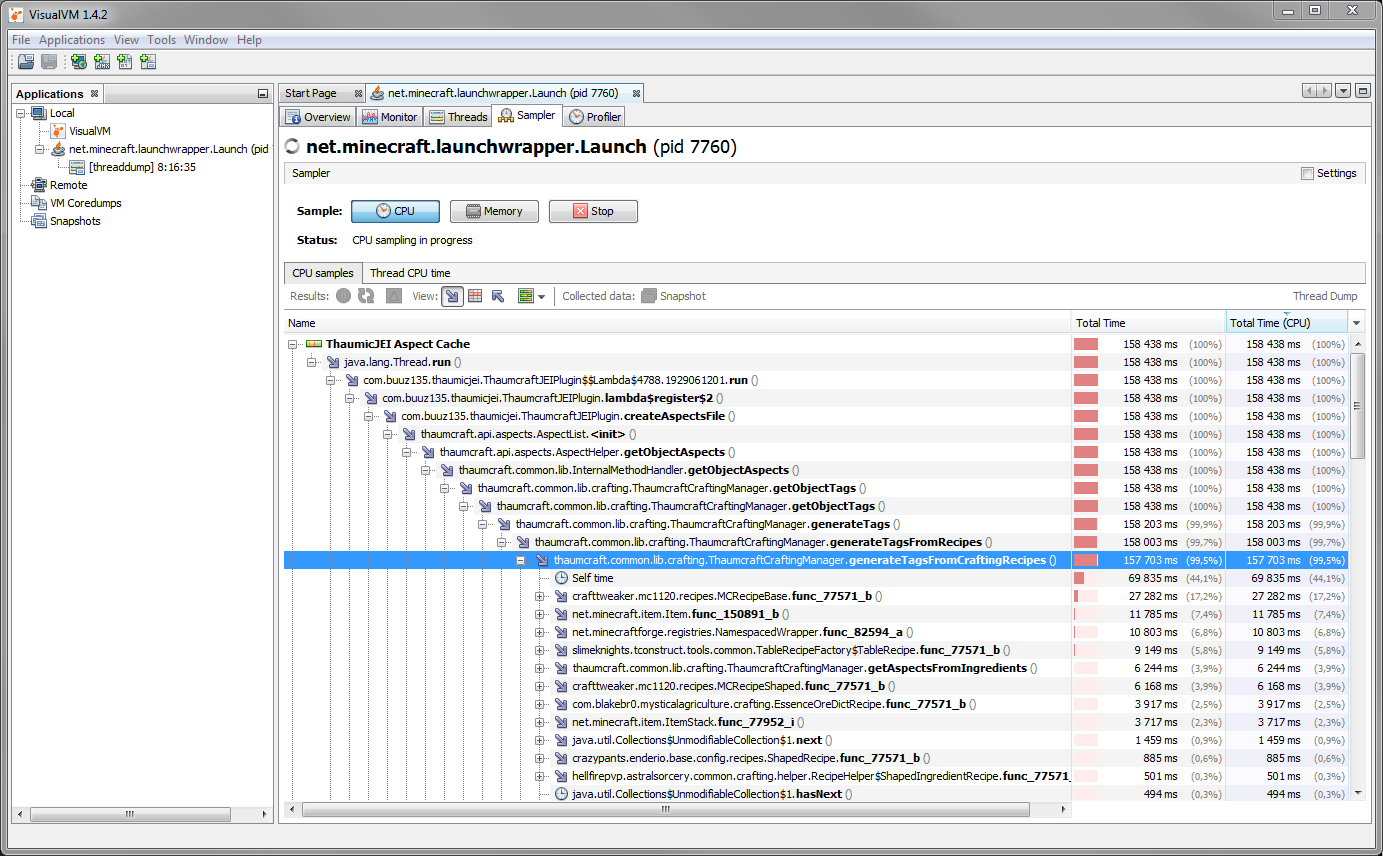Click the scroll tabs right arrow
The height and width of the screenshot is (856, 1383).
(1324, 91)
